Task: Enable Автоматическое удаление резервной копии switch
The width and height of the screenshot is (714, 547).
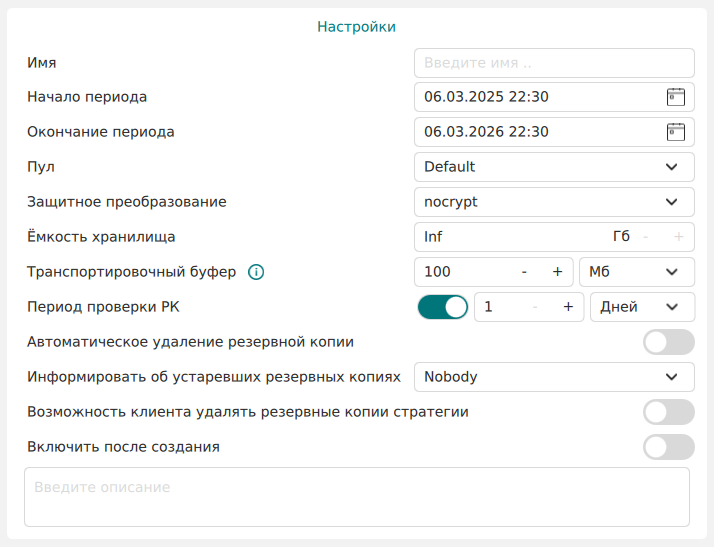Action: [668, 342]
